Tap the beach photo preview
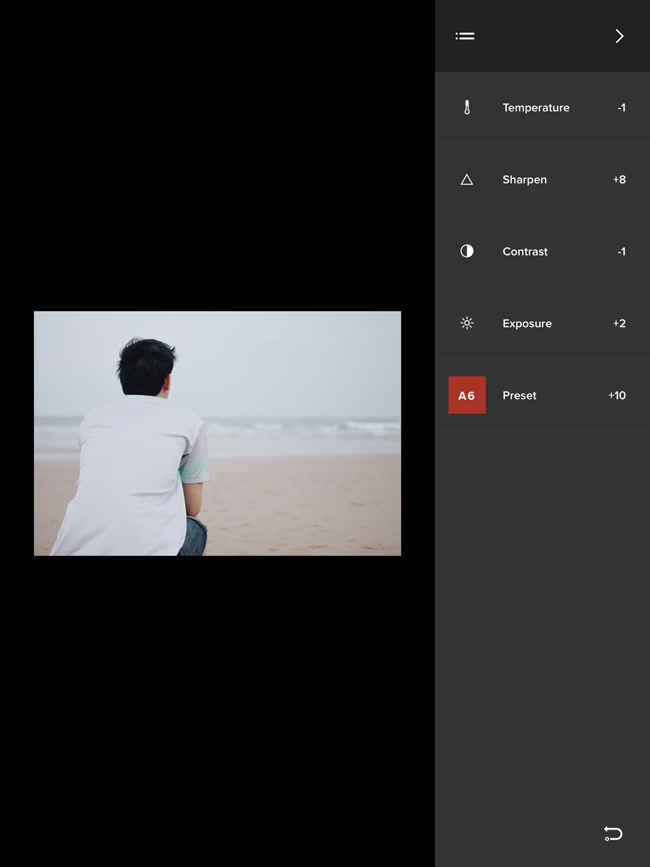The width and height of the screenshot is (650, 867). pos(217,434)
